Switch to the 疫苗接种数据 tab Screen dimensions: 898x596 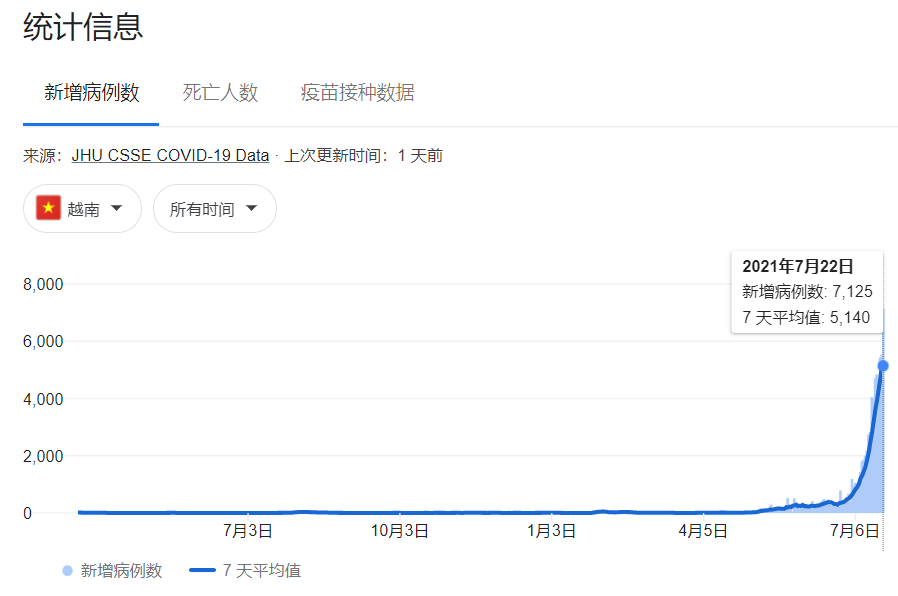point(356,91)
